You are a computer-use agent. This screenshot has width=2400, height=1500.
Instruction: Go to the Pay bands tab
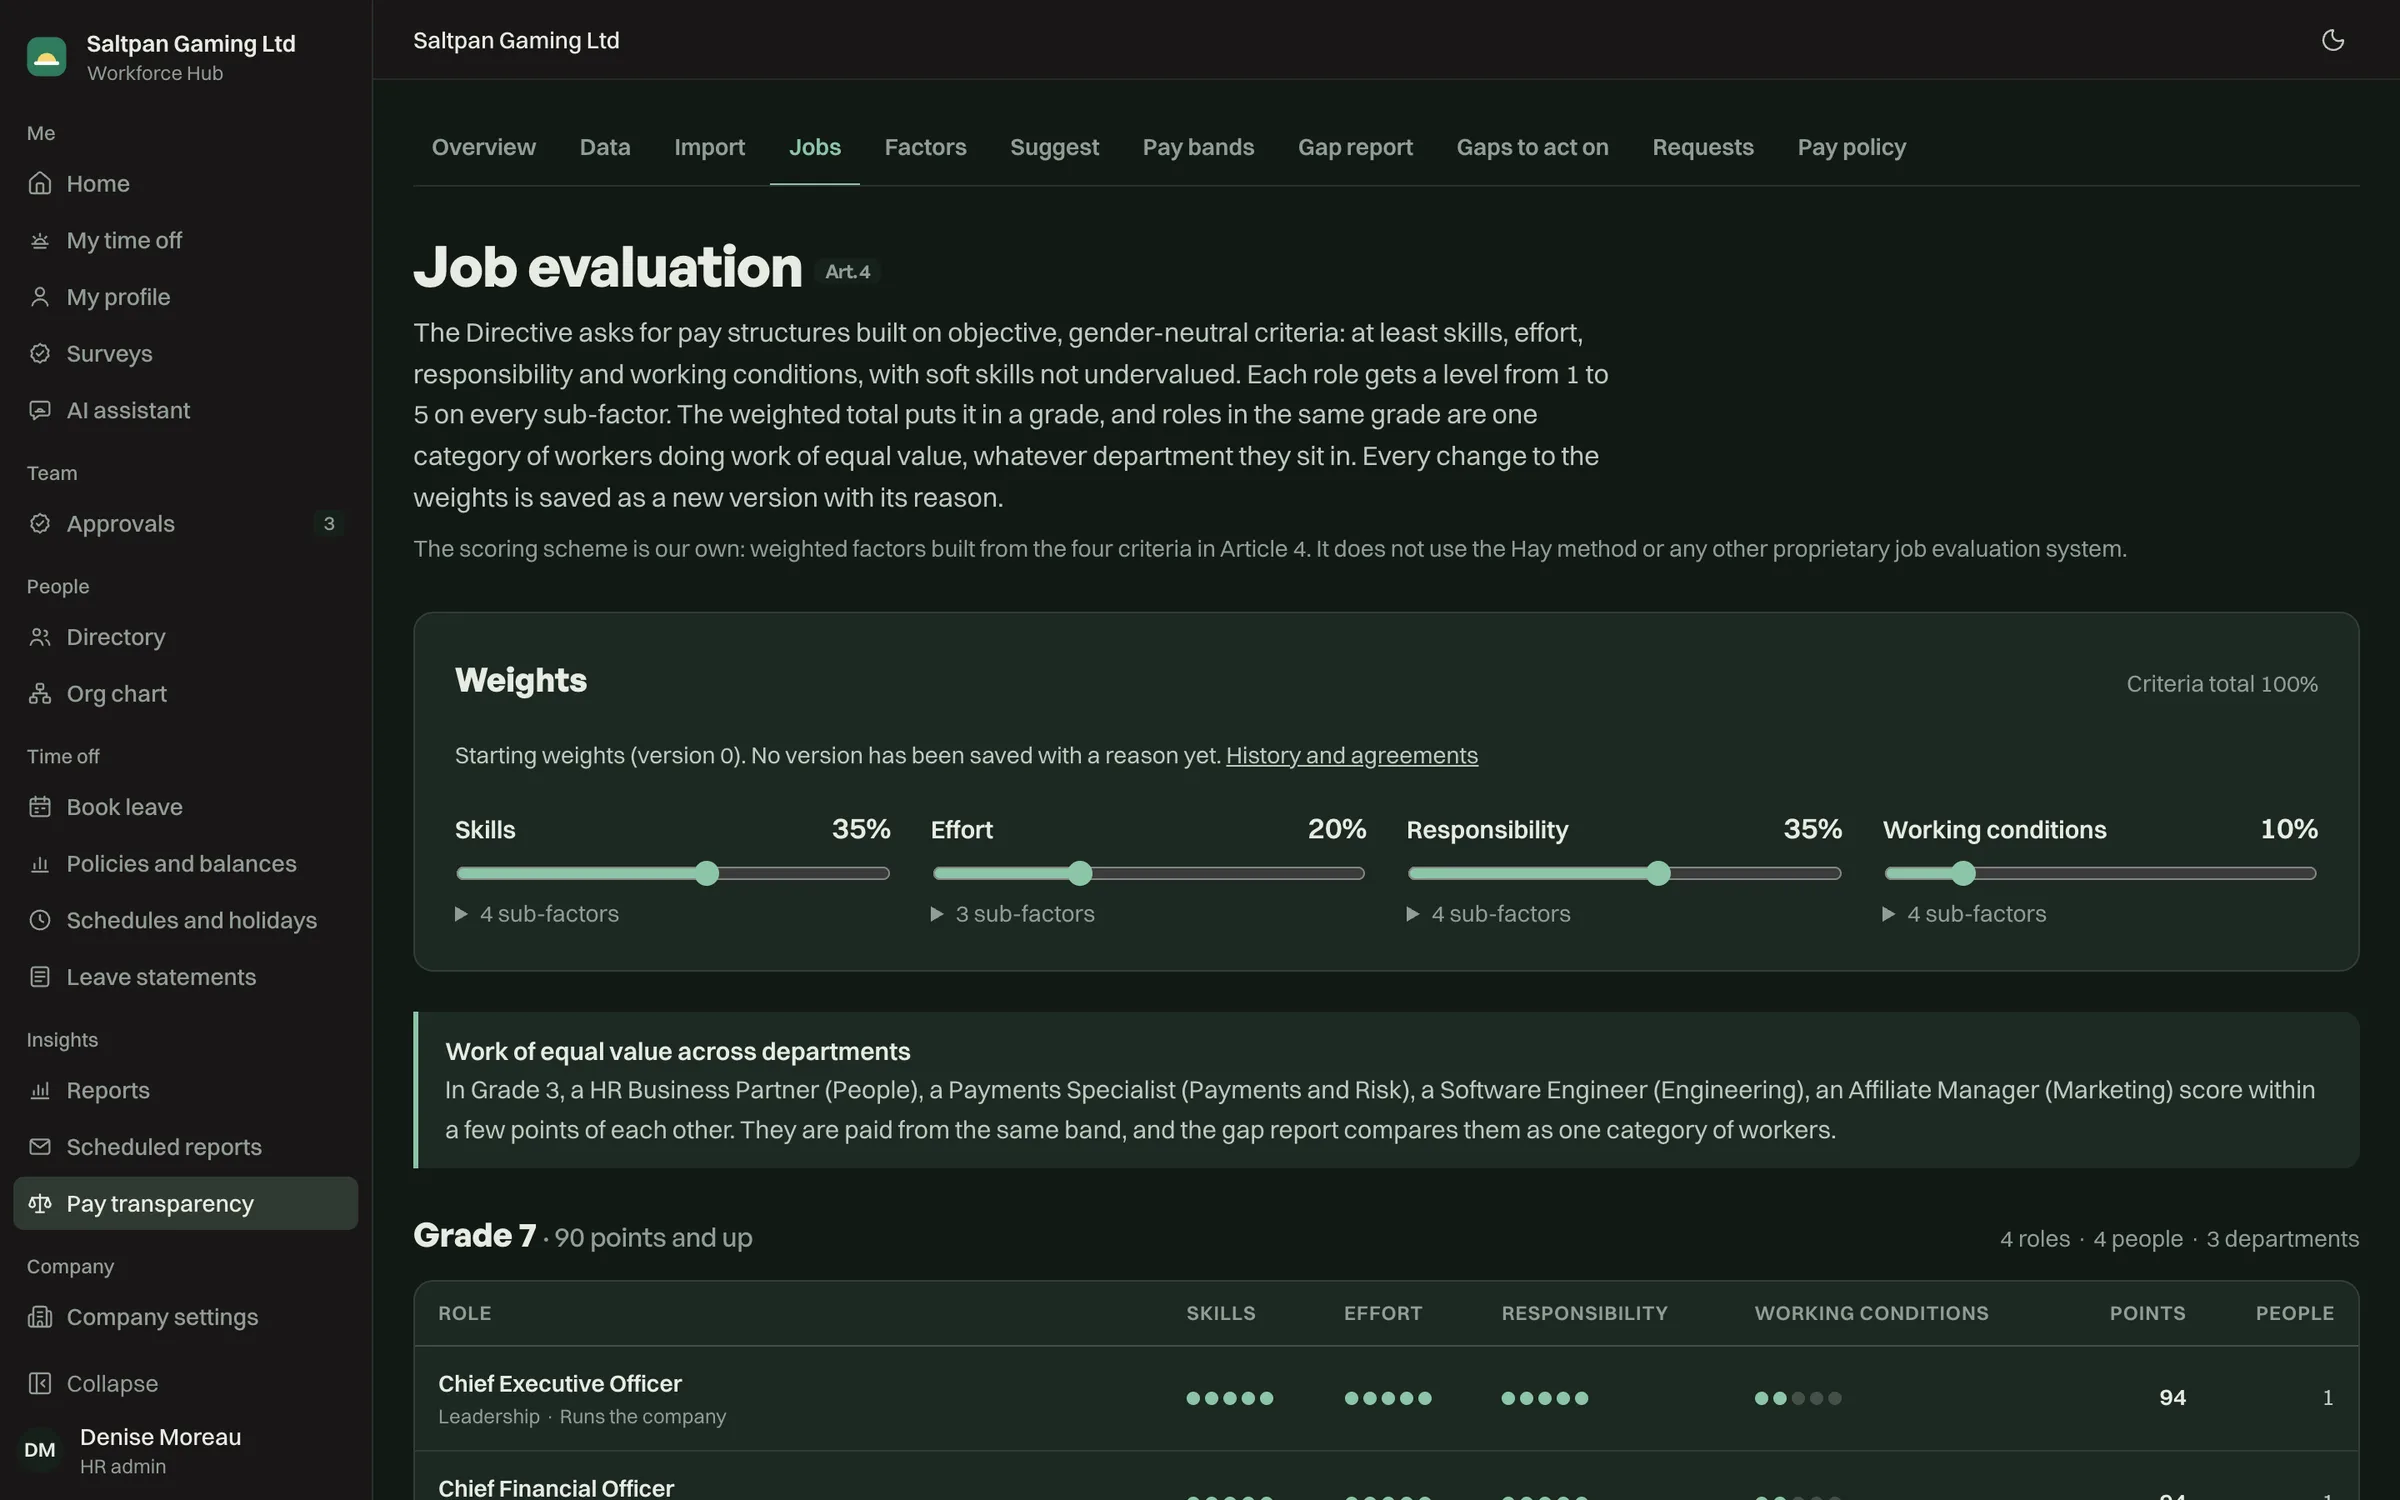click(1198, 147)
